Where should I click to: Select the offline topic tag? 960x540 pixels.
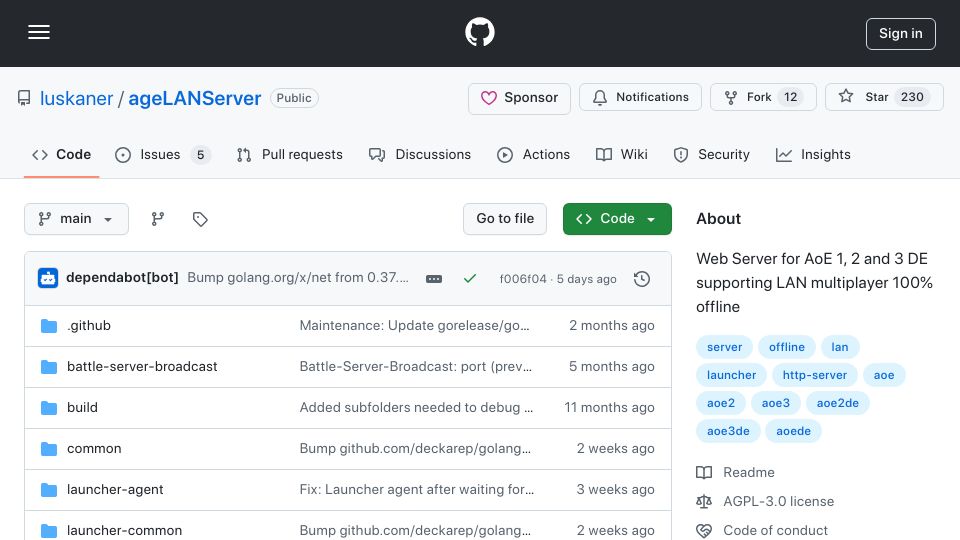tap(787, 347)
